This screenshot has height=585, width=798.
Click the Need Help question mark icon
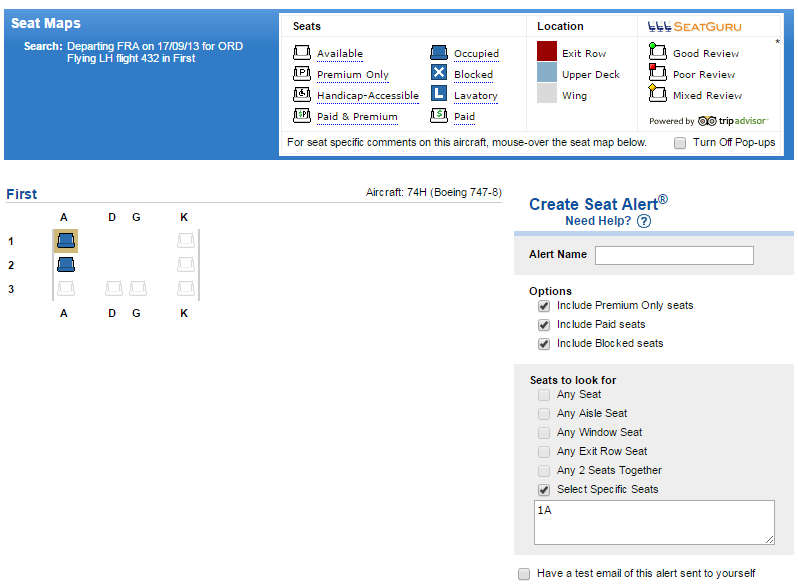tap(643, 221)
